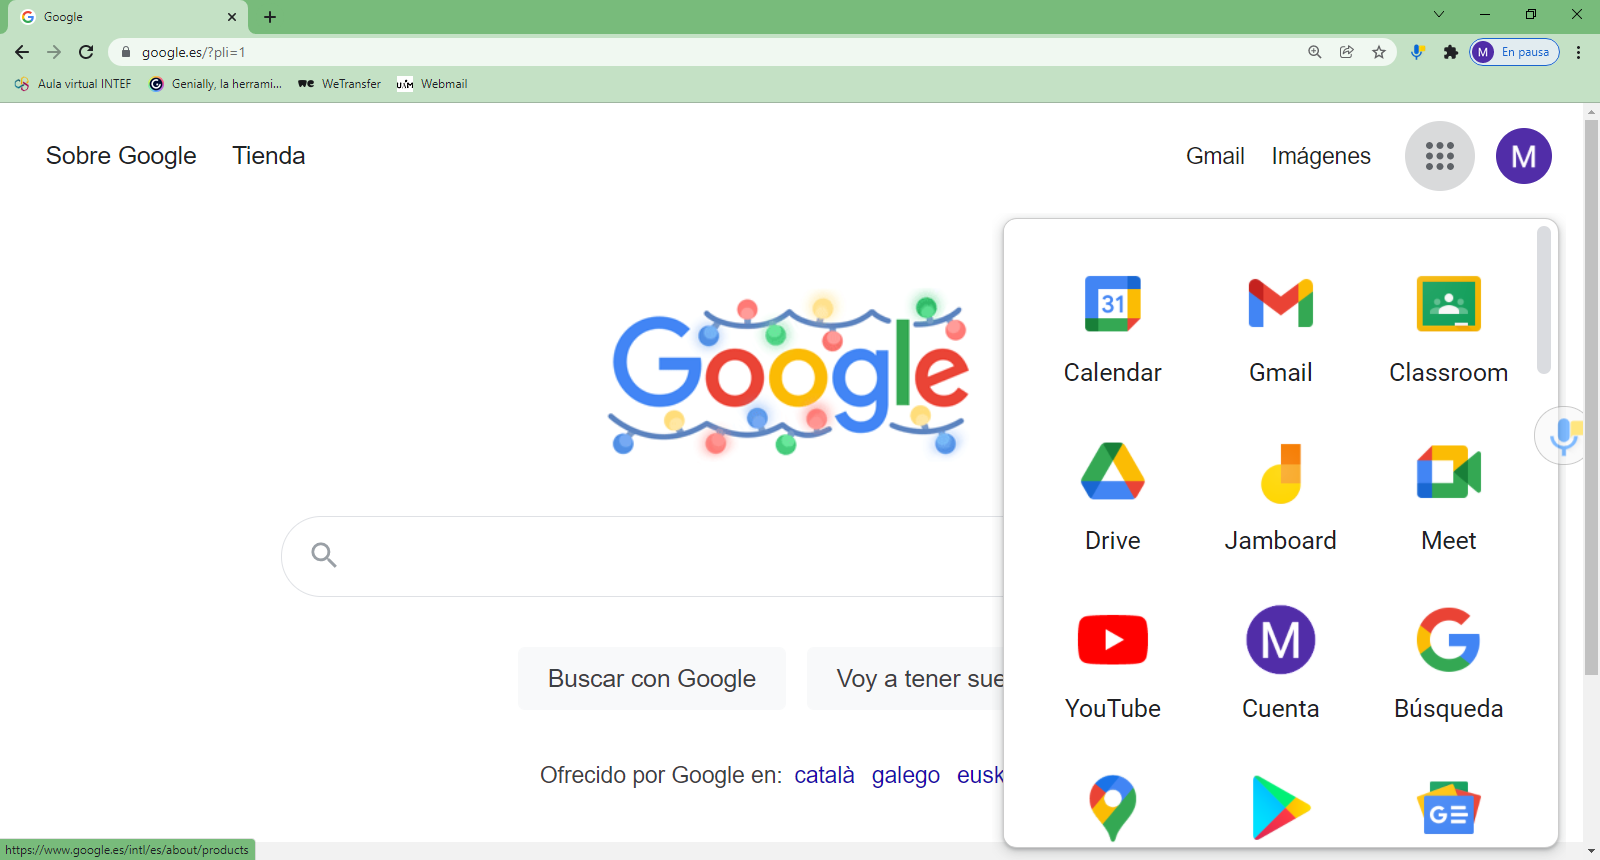Close the Google apps grid launcher
1600x860 pixels.
point(1439,156)
